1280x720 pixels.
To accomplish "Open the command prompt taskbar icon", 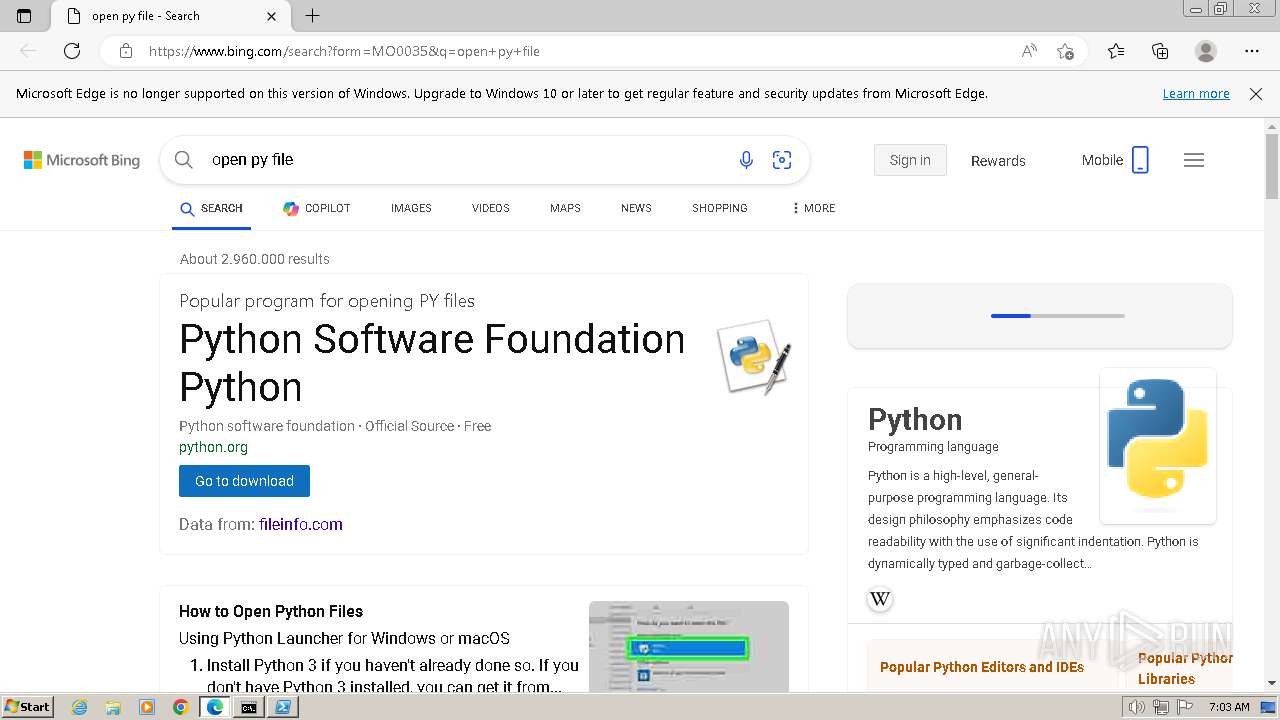I will tap(248, 707).
